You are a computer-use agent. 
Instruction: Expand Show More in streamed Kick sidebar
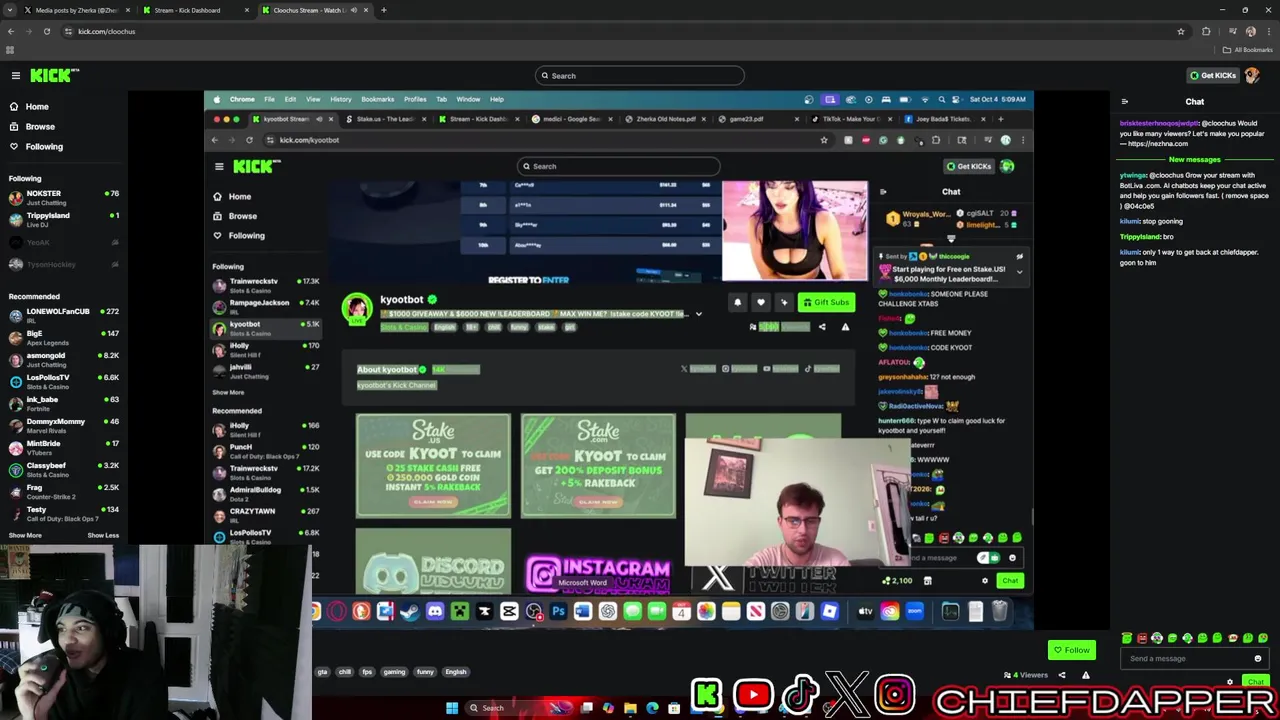pyautogui.click(x=228, y=392)
